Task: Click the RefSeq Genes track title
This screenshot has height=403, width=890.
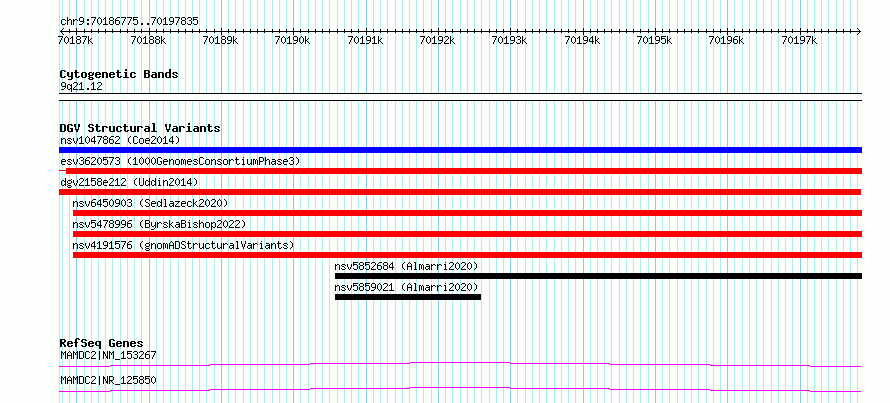Action: pos(102,343)
